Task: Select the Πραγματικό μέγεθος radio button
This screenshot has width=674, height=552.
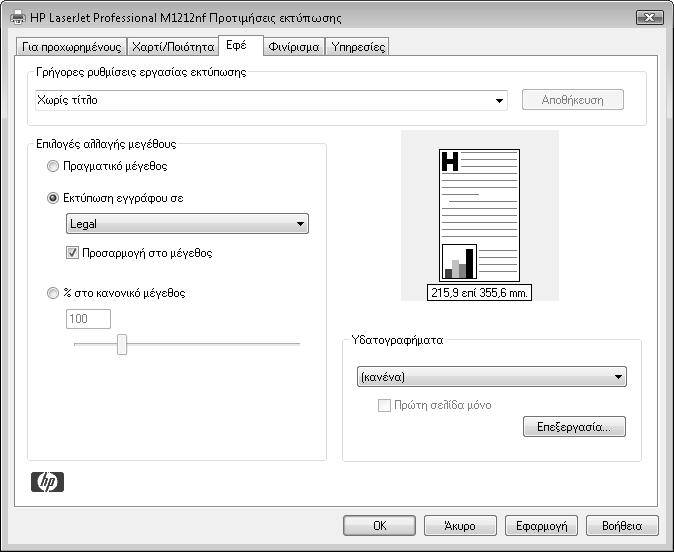Action: coord(53,166)
